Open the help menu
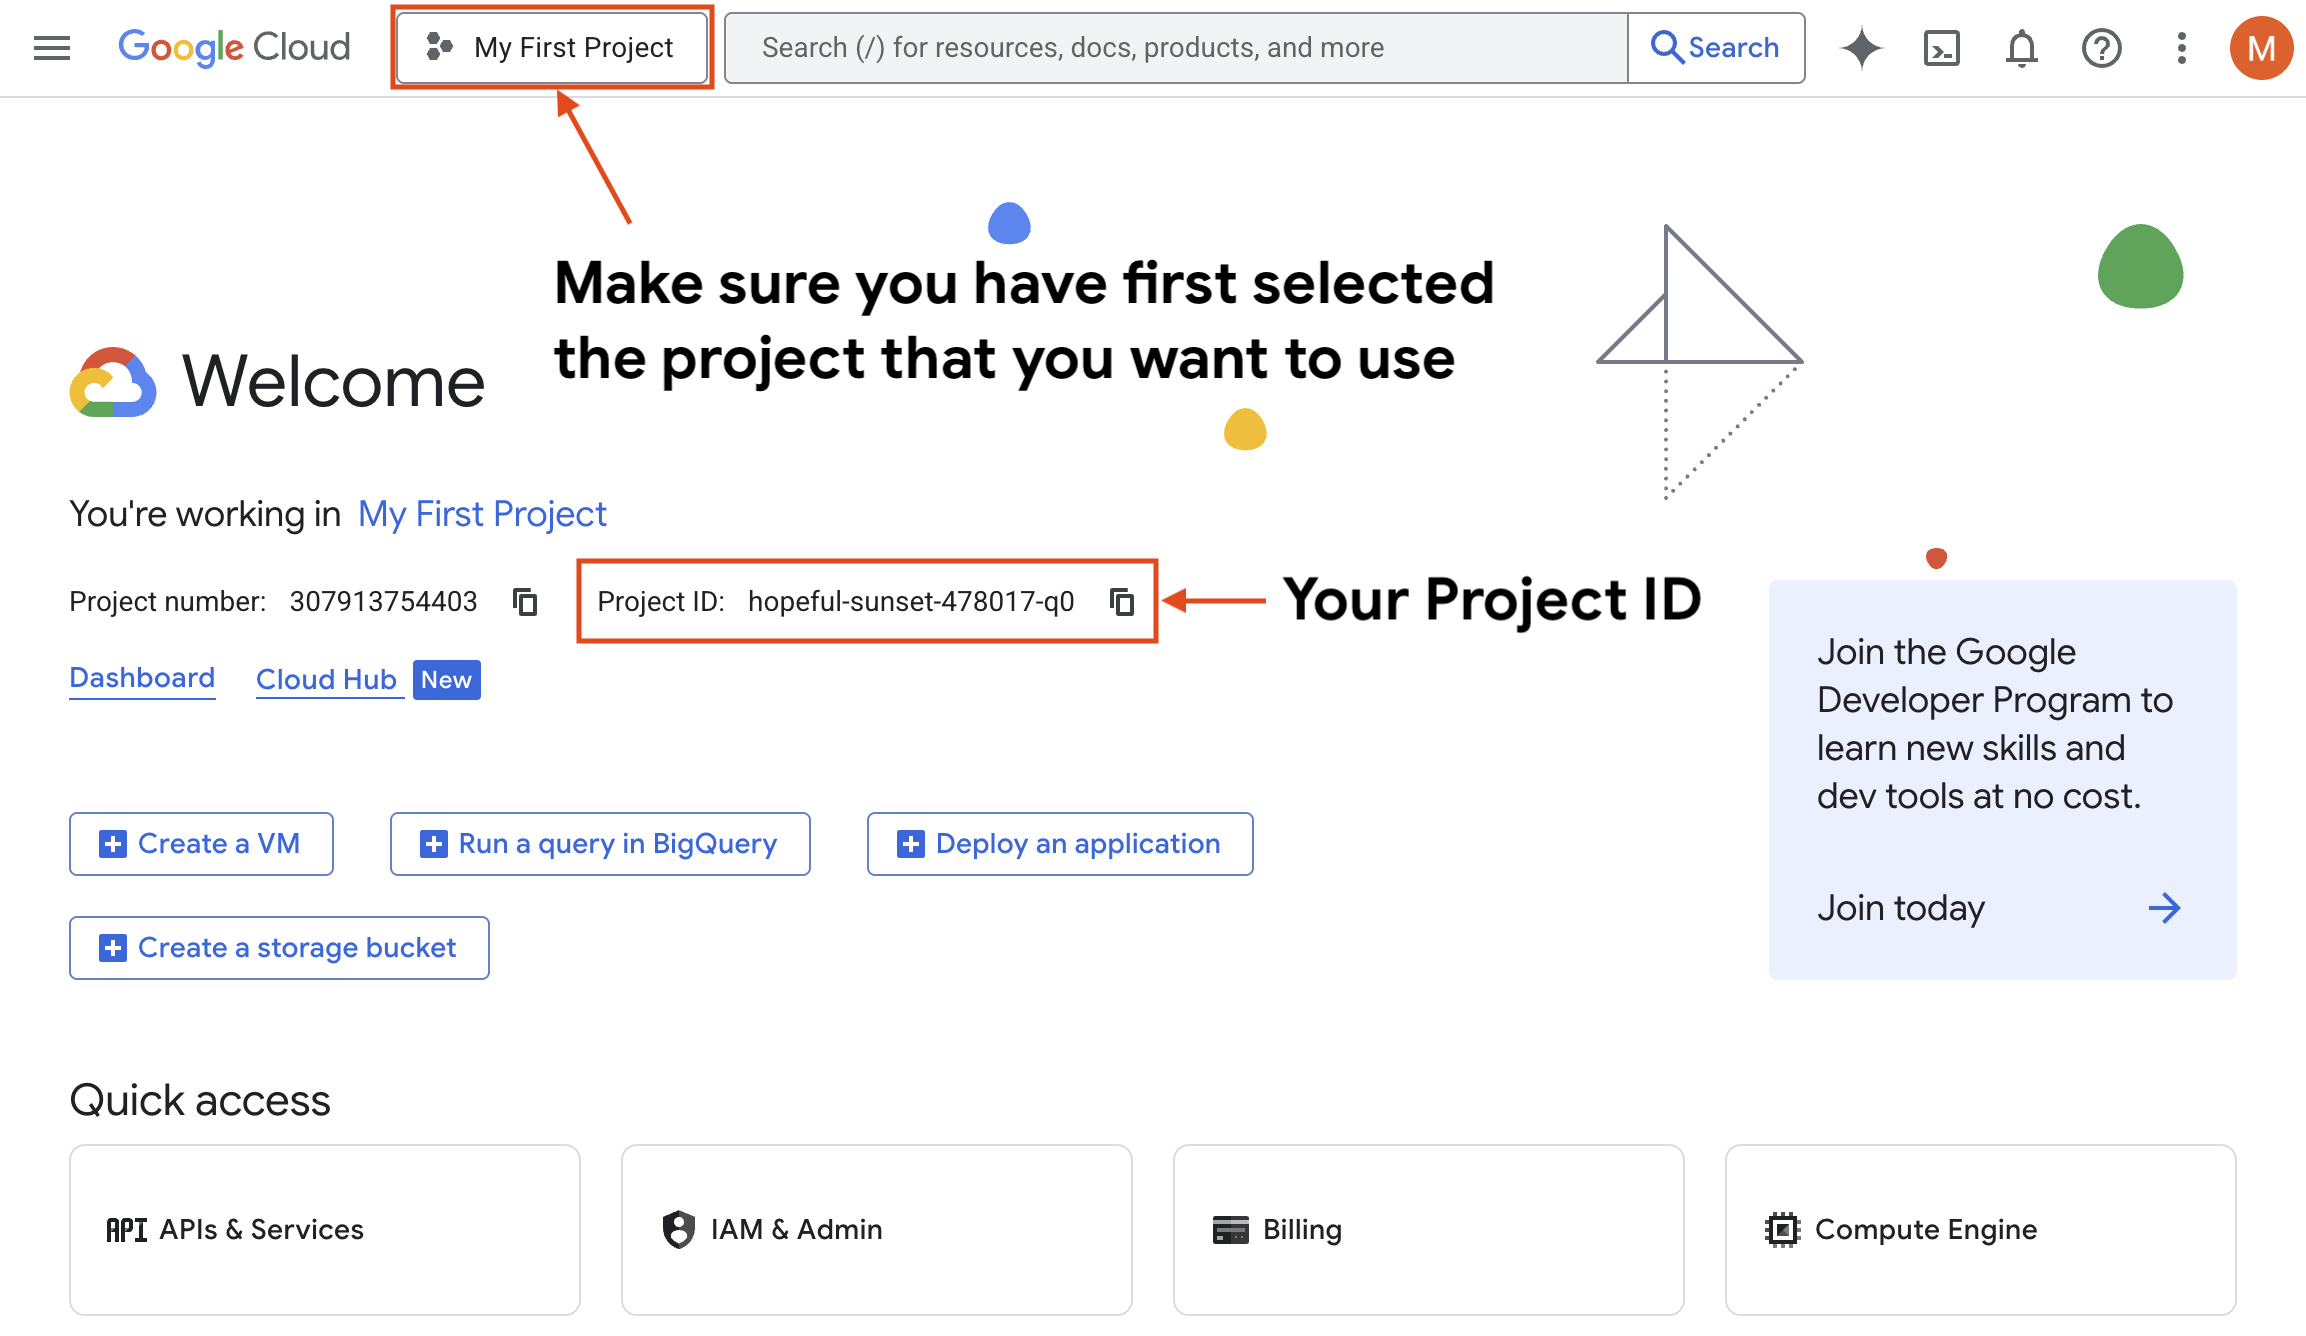This screenshot has width=2306, height=1336. (2101, 47)
